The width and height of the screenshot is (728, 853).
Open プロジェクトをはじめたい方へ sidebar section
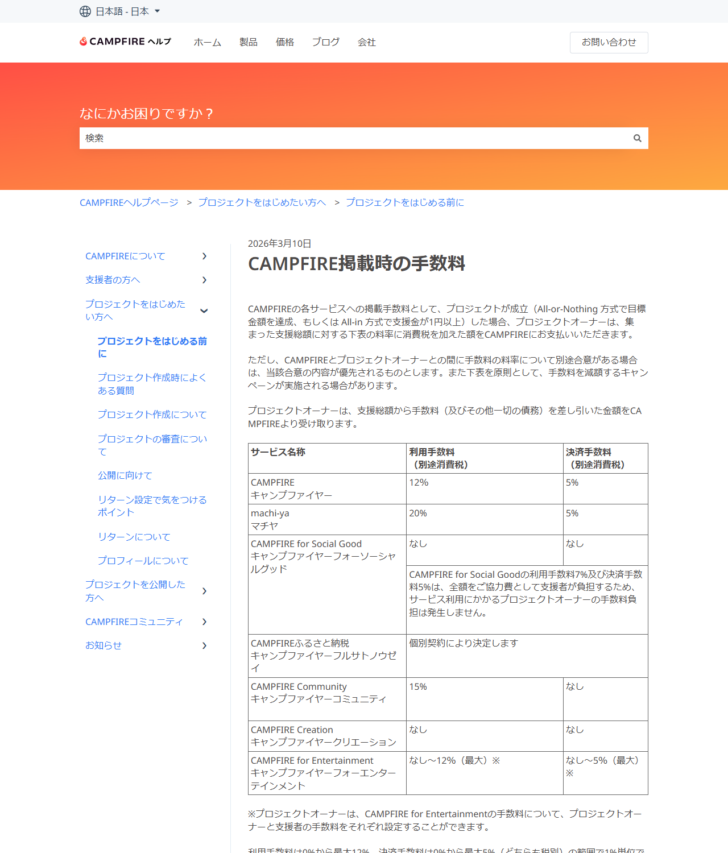[x=135, y=311]
